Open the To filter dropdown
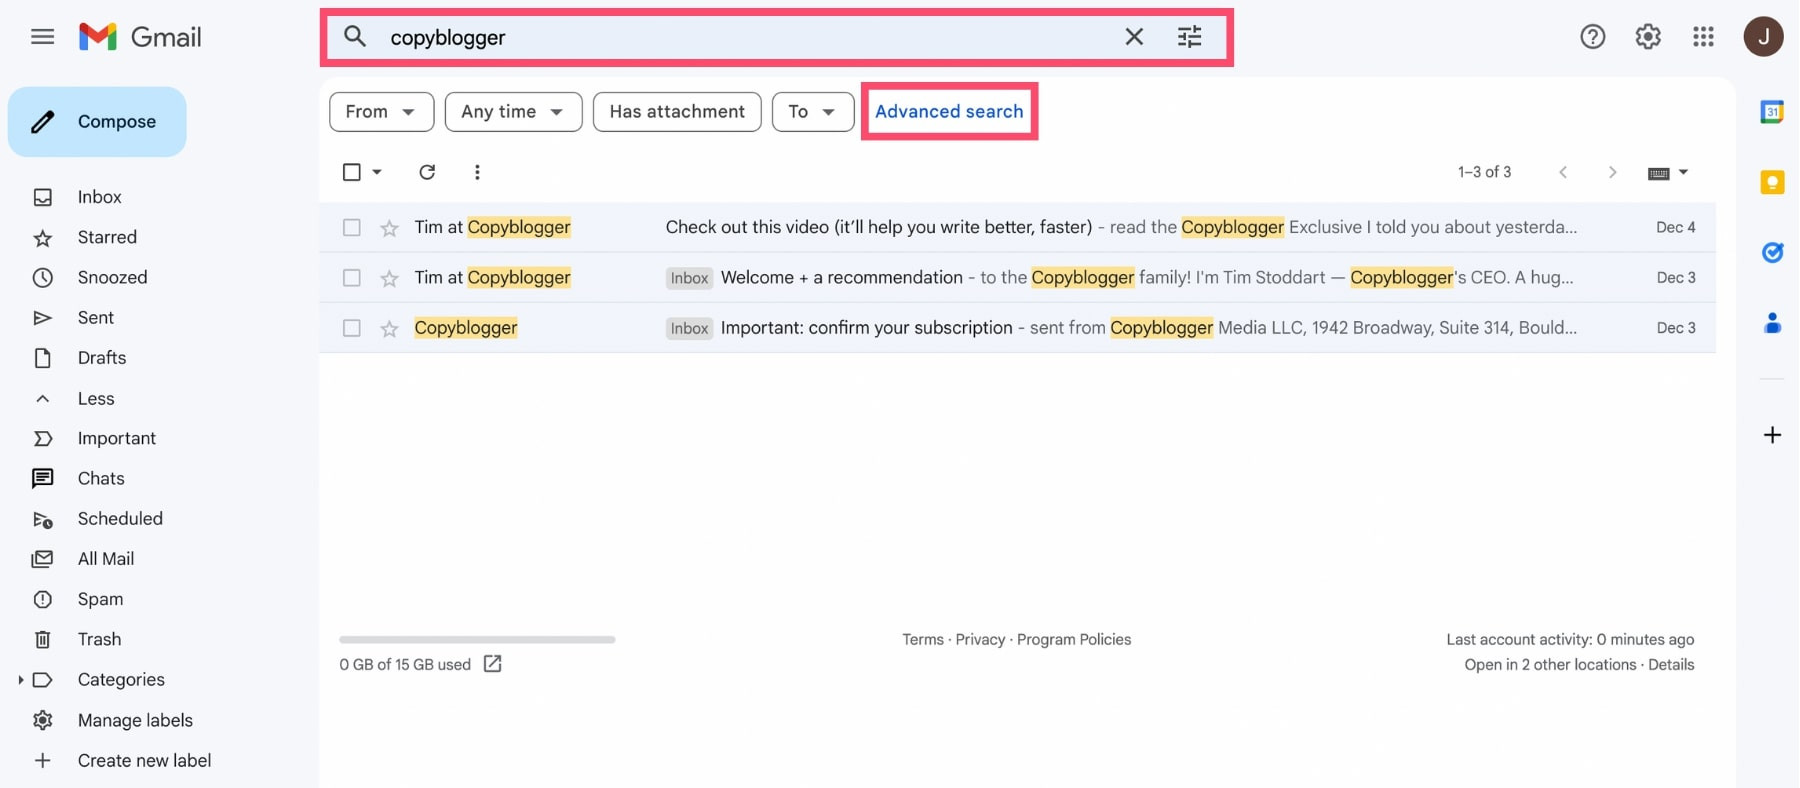The image size is (1800, 788). pyautogui.click(x=812, y=112)
